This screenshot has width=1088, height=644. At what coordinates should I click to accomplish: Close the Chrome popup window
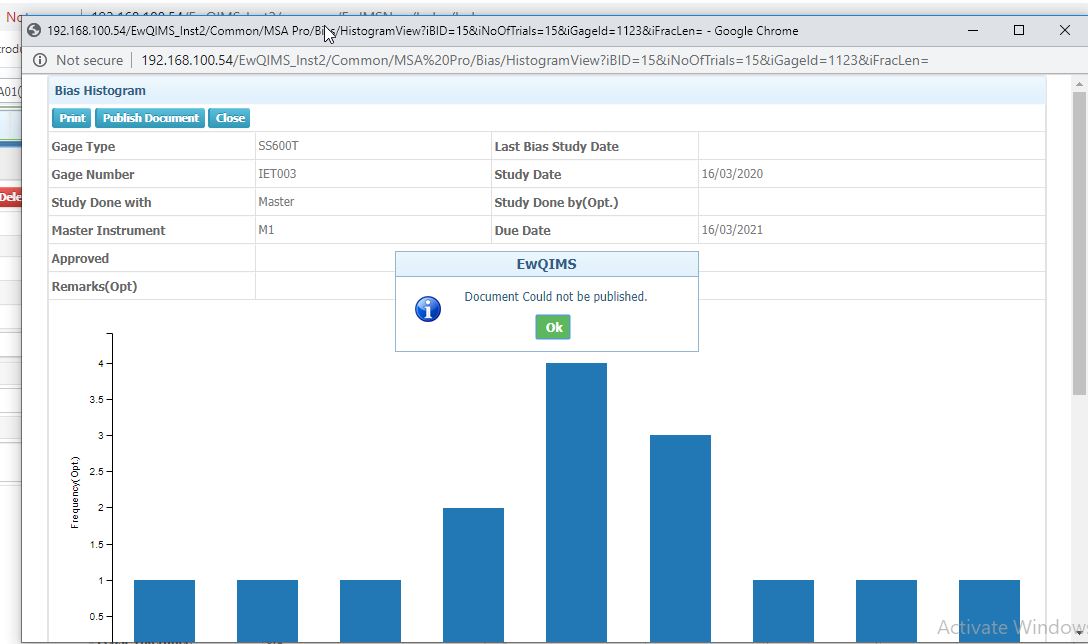(1065, 31)
